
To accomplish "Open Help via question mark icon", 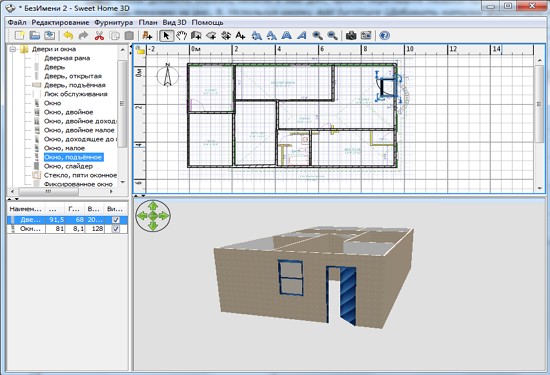I will pos(384,35).
